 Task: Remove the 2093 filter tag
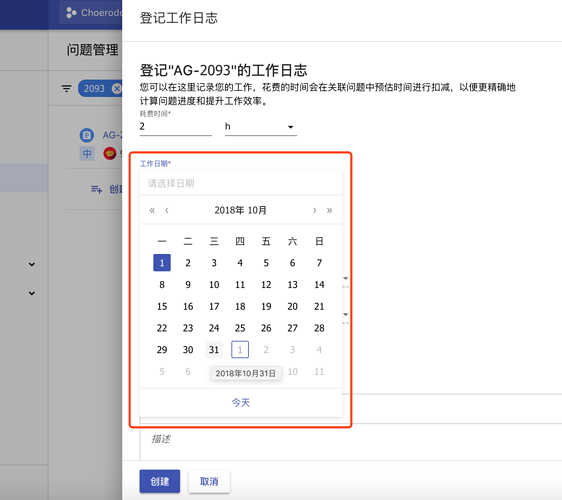click(x=116, y=88)
